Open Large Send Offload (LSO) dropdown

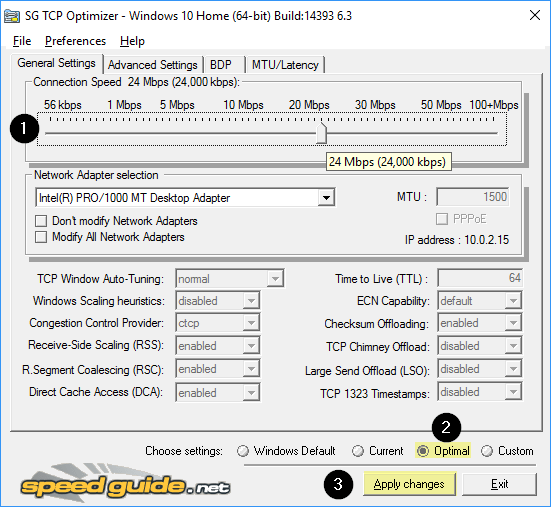tap(513, 369)
